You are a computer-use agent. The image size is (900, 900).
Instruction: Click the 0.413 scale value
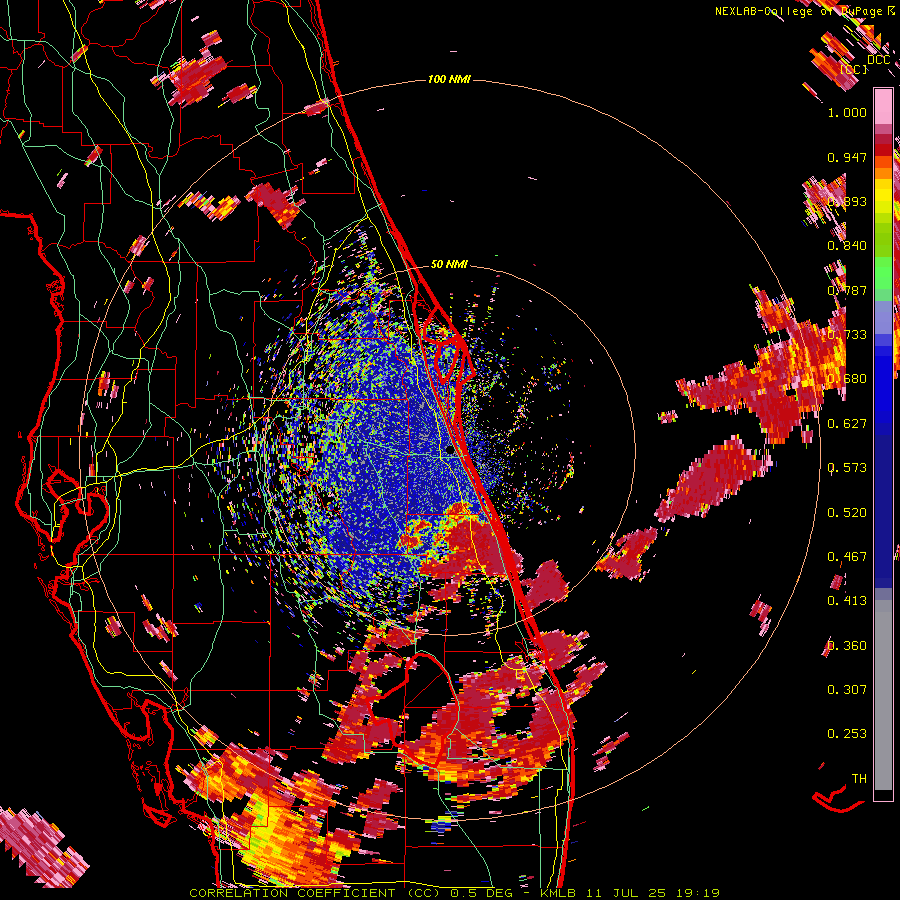847,600
